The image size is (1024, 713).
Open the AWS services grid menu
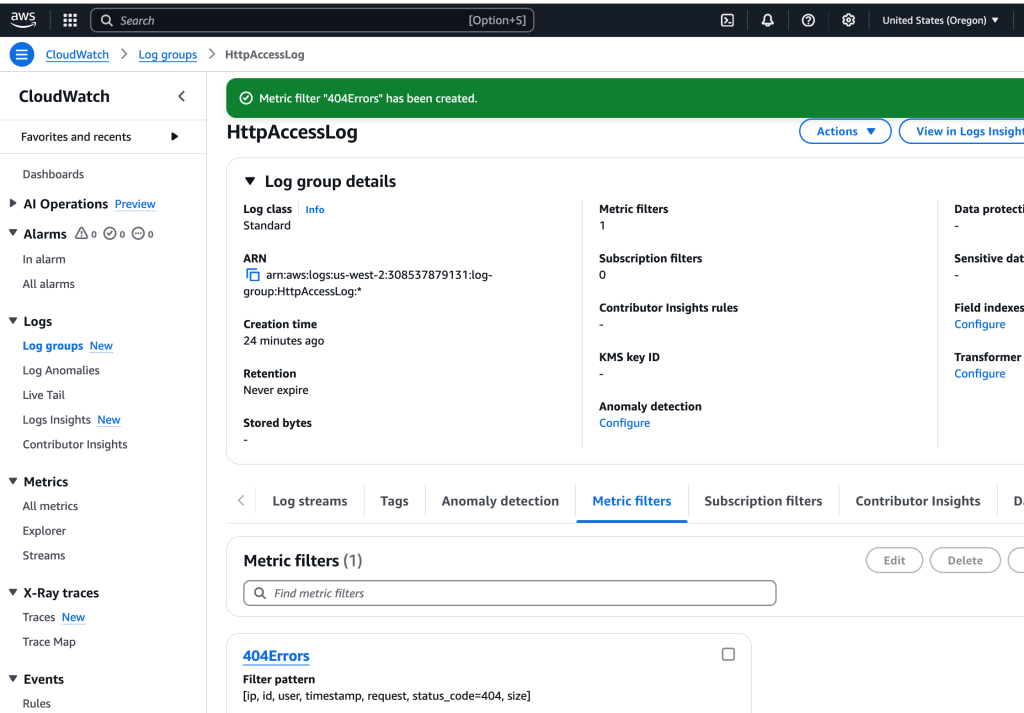click(70, 20)
